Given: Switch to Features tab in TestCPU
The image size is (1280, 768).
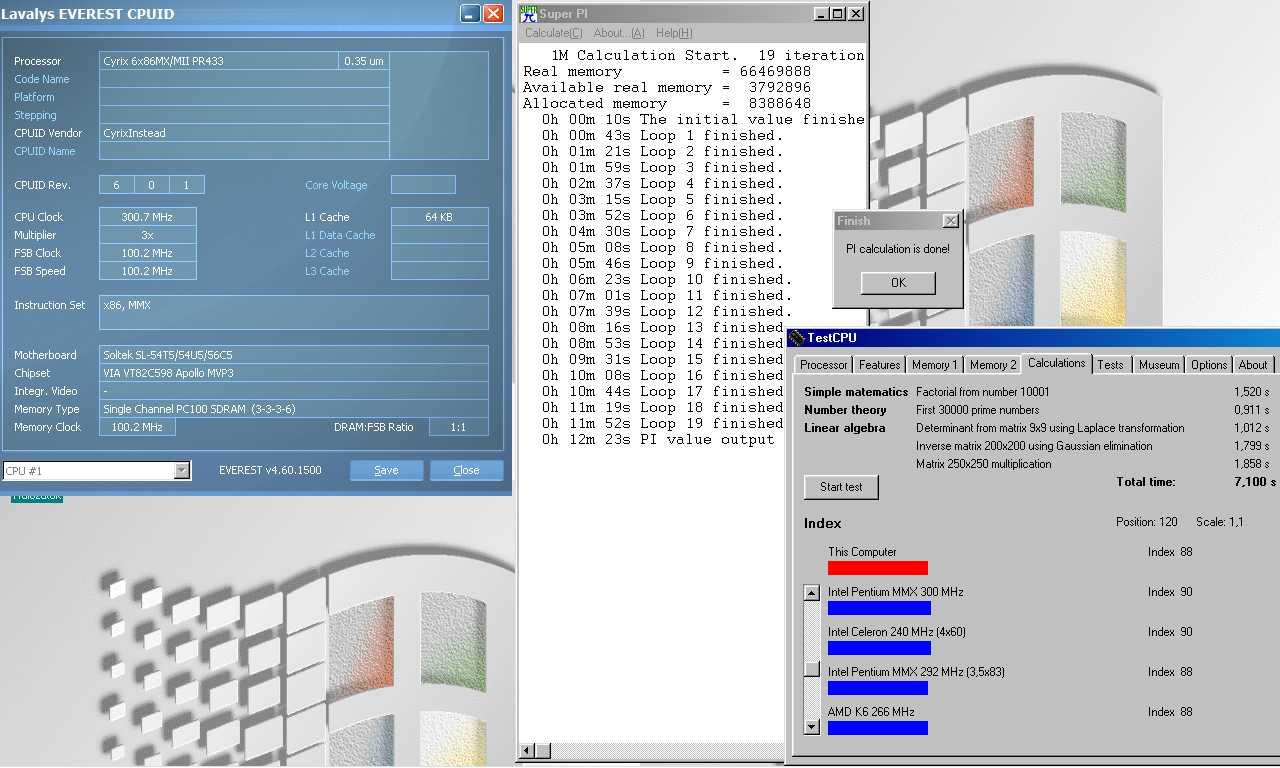Looking at the screenshot, I should coord(879,365).
